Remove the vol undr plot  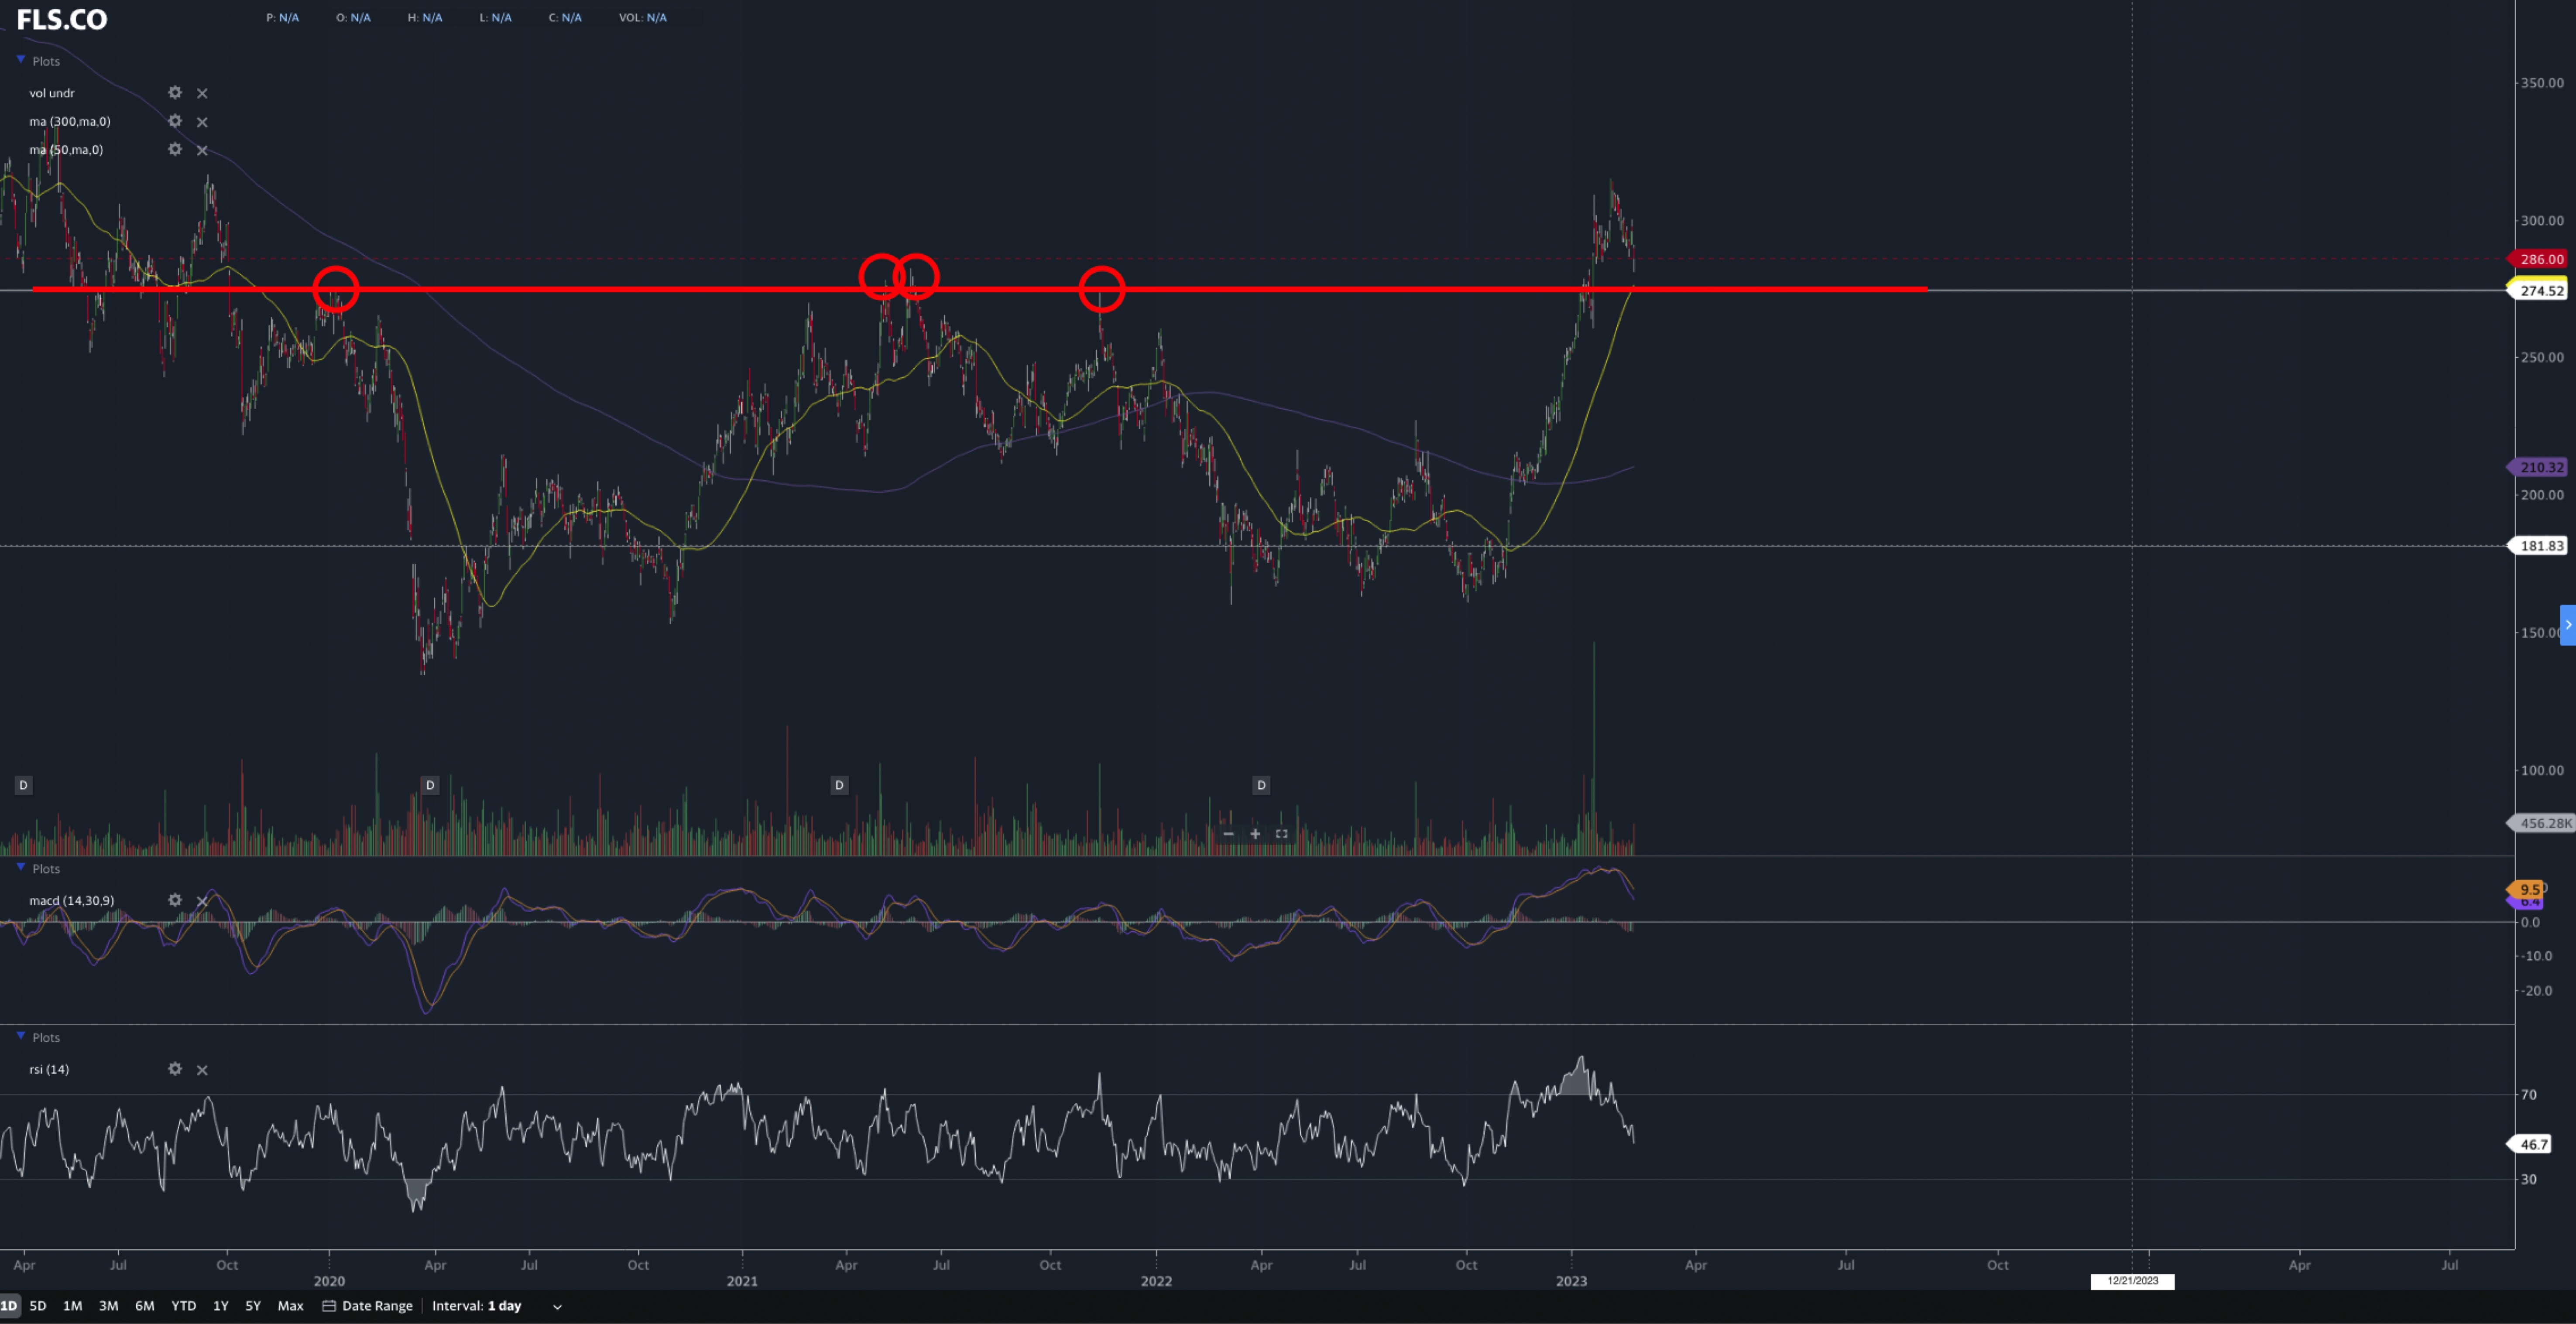tap(202, 93)
